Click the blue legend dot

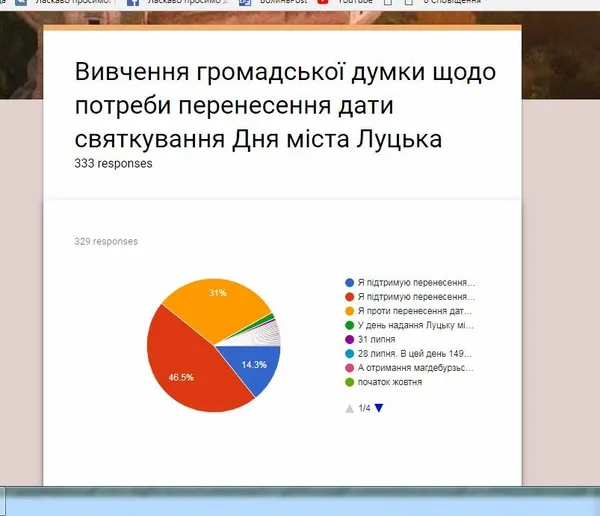click(349, 283)
